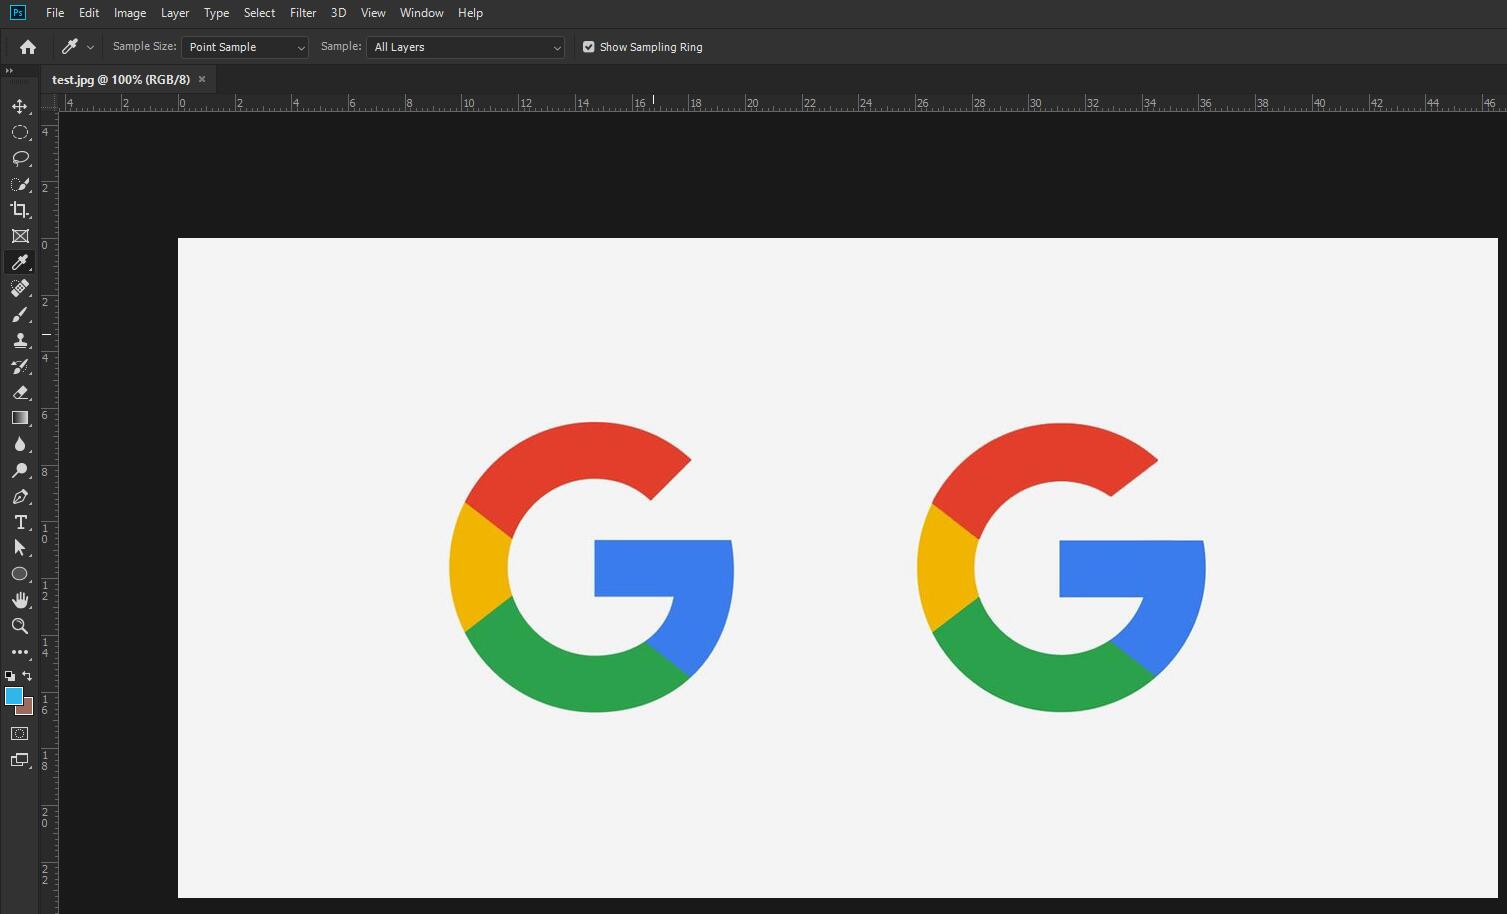Image resolution: width=1507 pixels, height=914 pixels.
Task: Open the Filter menu
Action: (x=303, y=13)
